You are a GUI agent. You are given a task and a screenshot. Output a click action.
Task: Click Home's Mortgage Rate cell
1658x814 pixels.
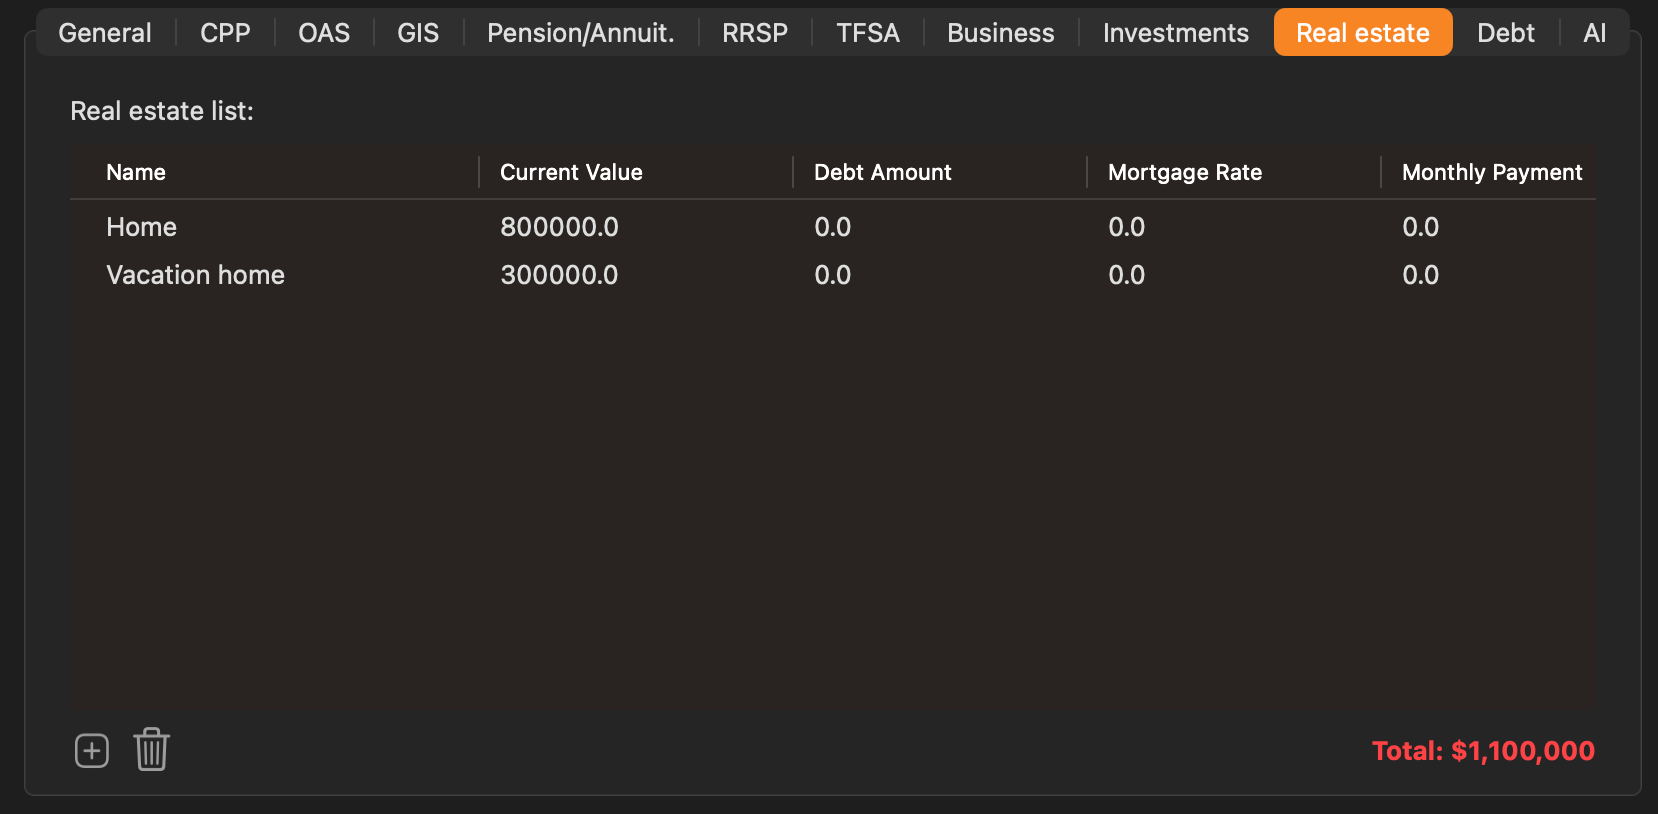(1126, 227)
